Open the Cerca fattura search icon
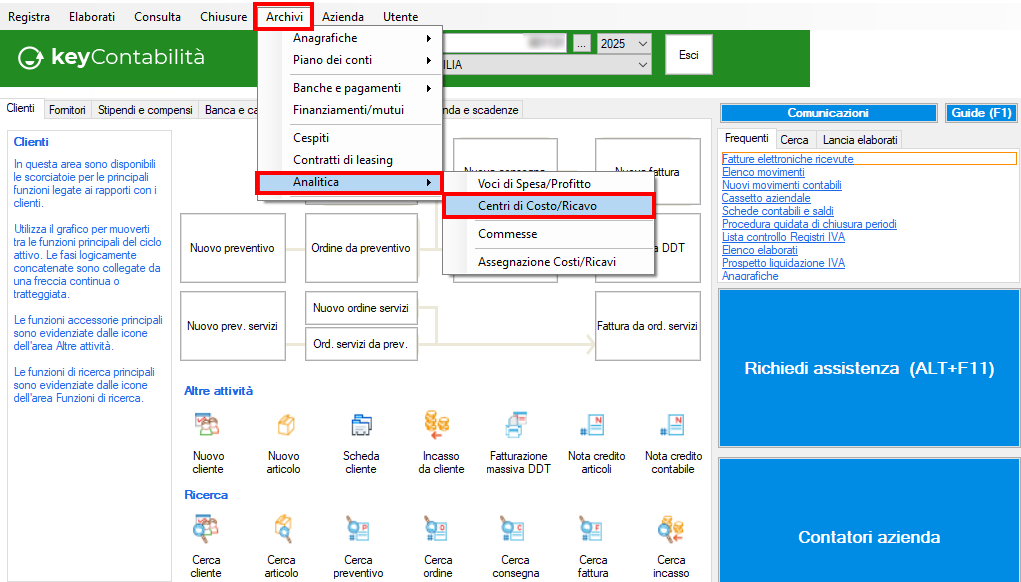This screenshot has width=1021, height=582. click(x=593, y=530)
